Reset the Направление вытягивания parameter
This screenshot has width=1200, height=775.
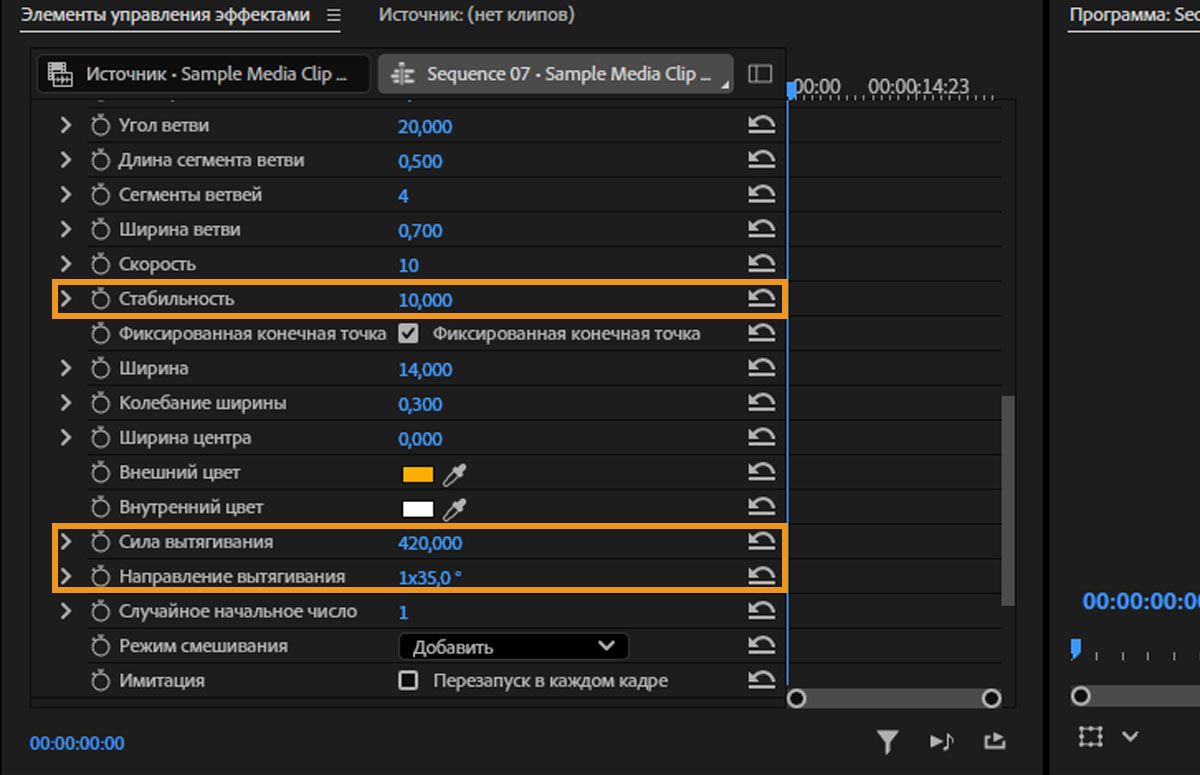[x=762, y=576]
